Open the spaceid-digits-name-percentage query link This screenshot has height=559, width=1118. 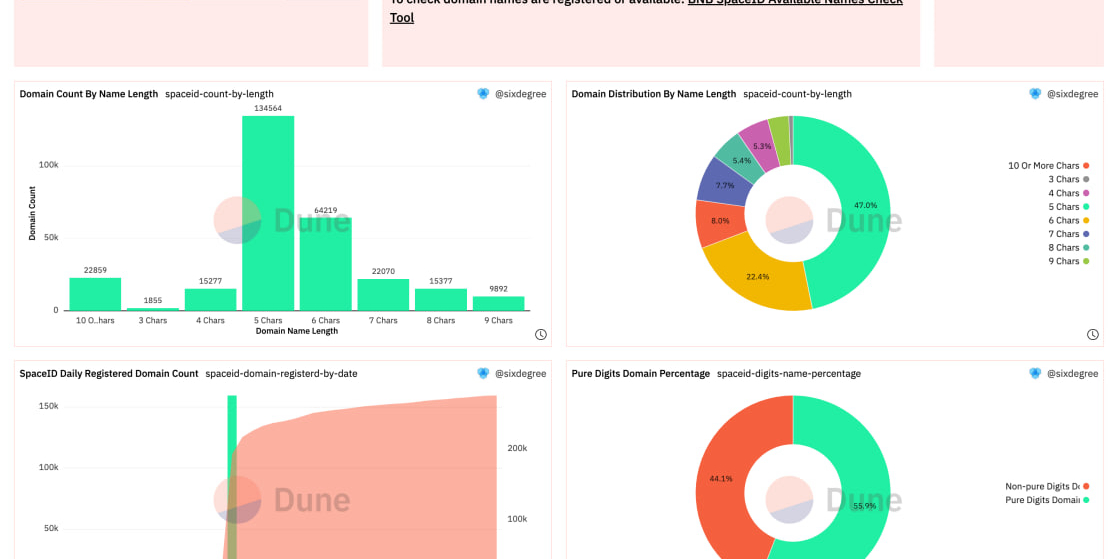(x=788, y=374)
